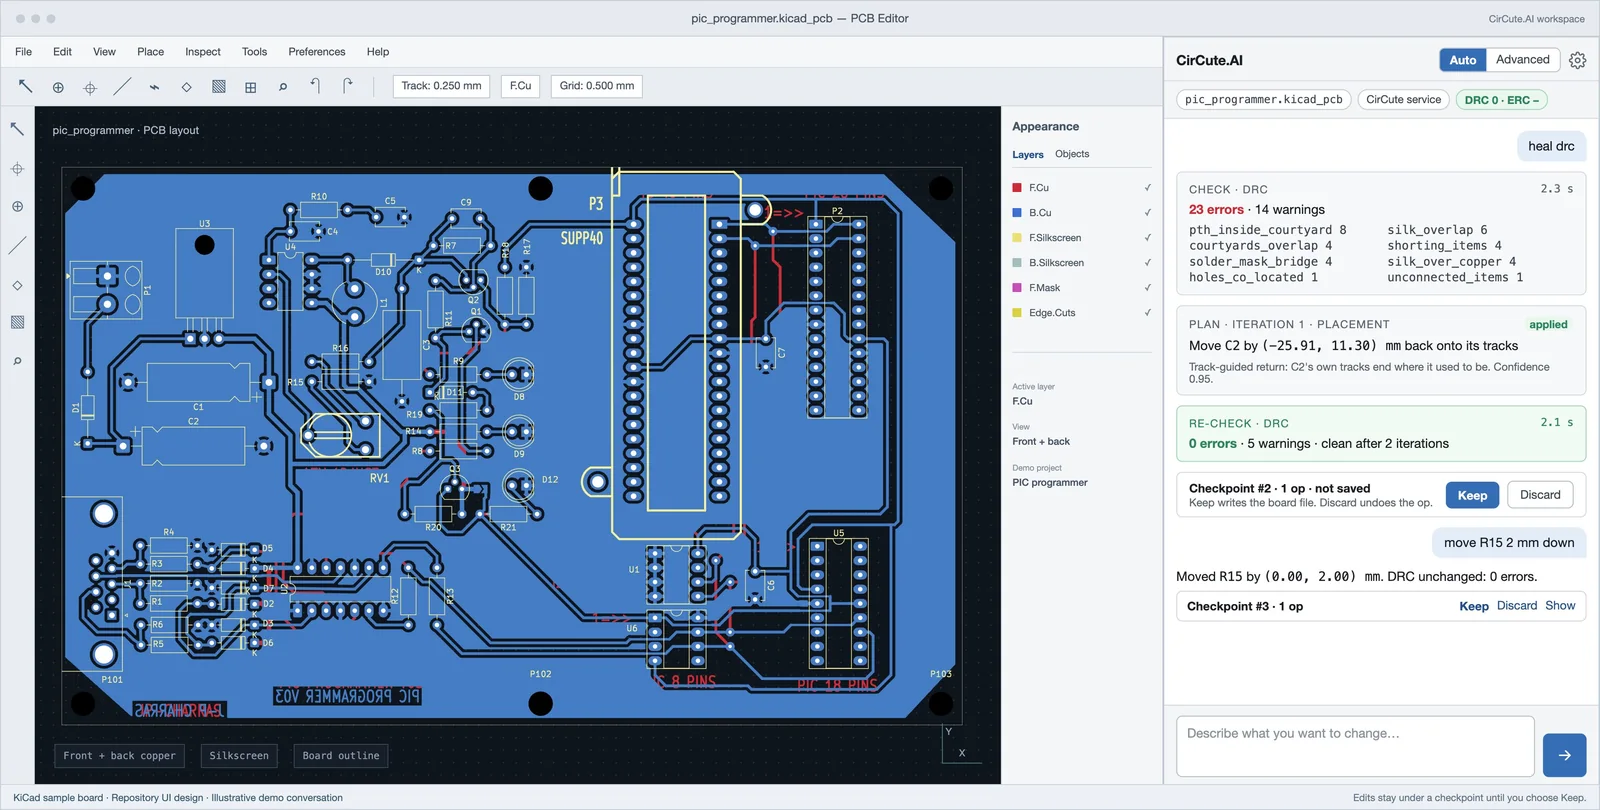Switch CirCute.AI to Advanced mode

click(x=1522, y=60)
